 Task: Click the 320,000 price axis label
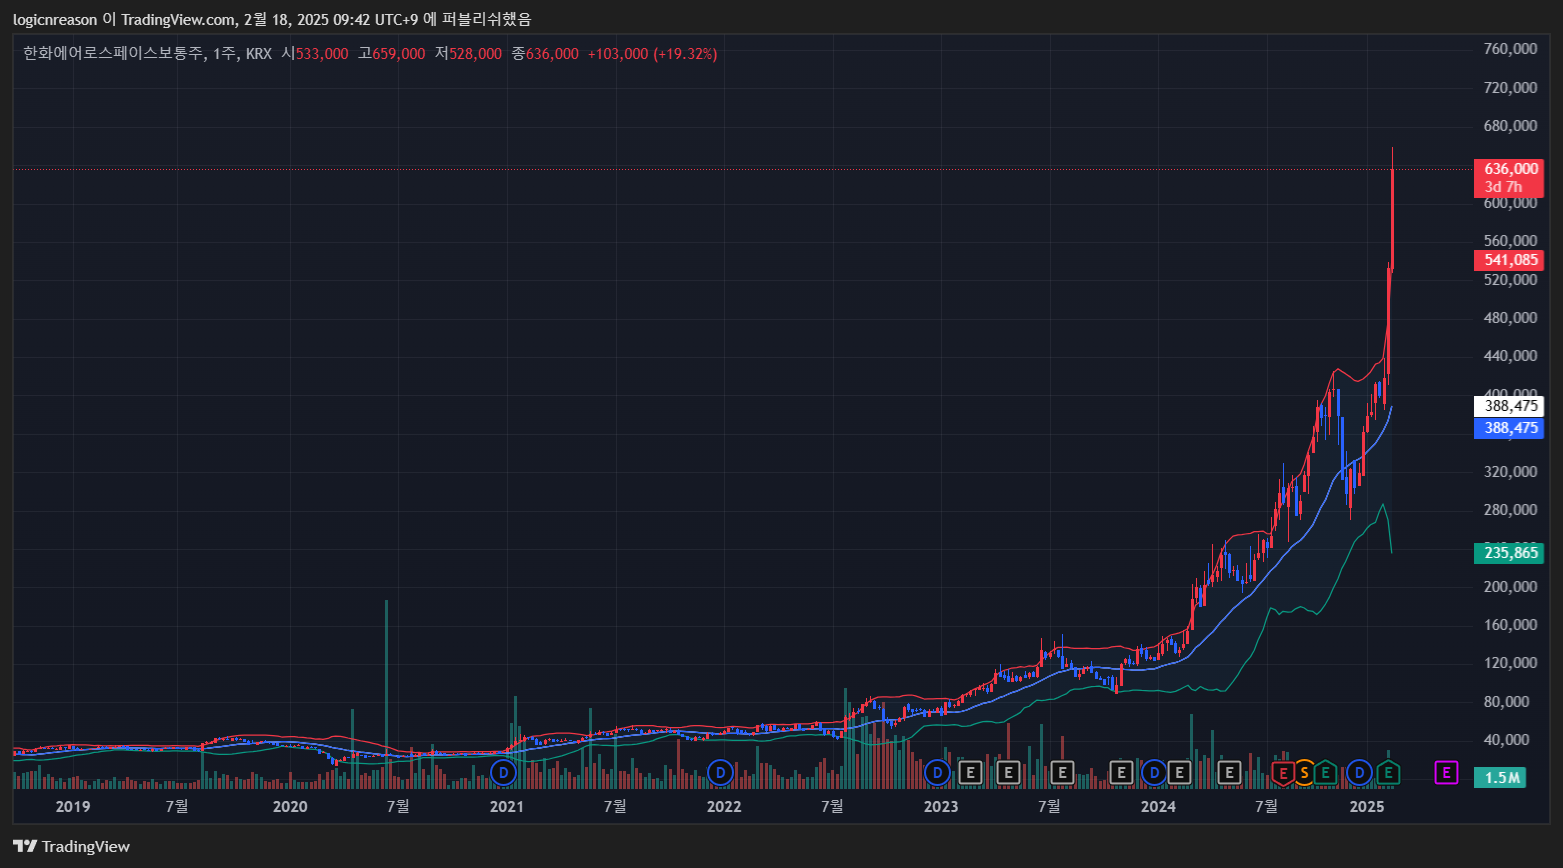click(1510, 472)
